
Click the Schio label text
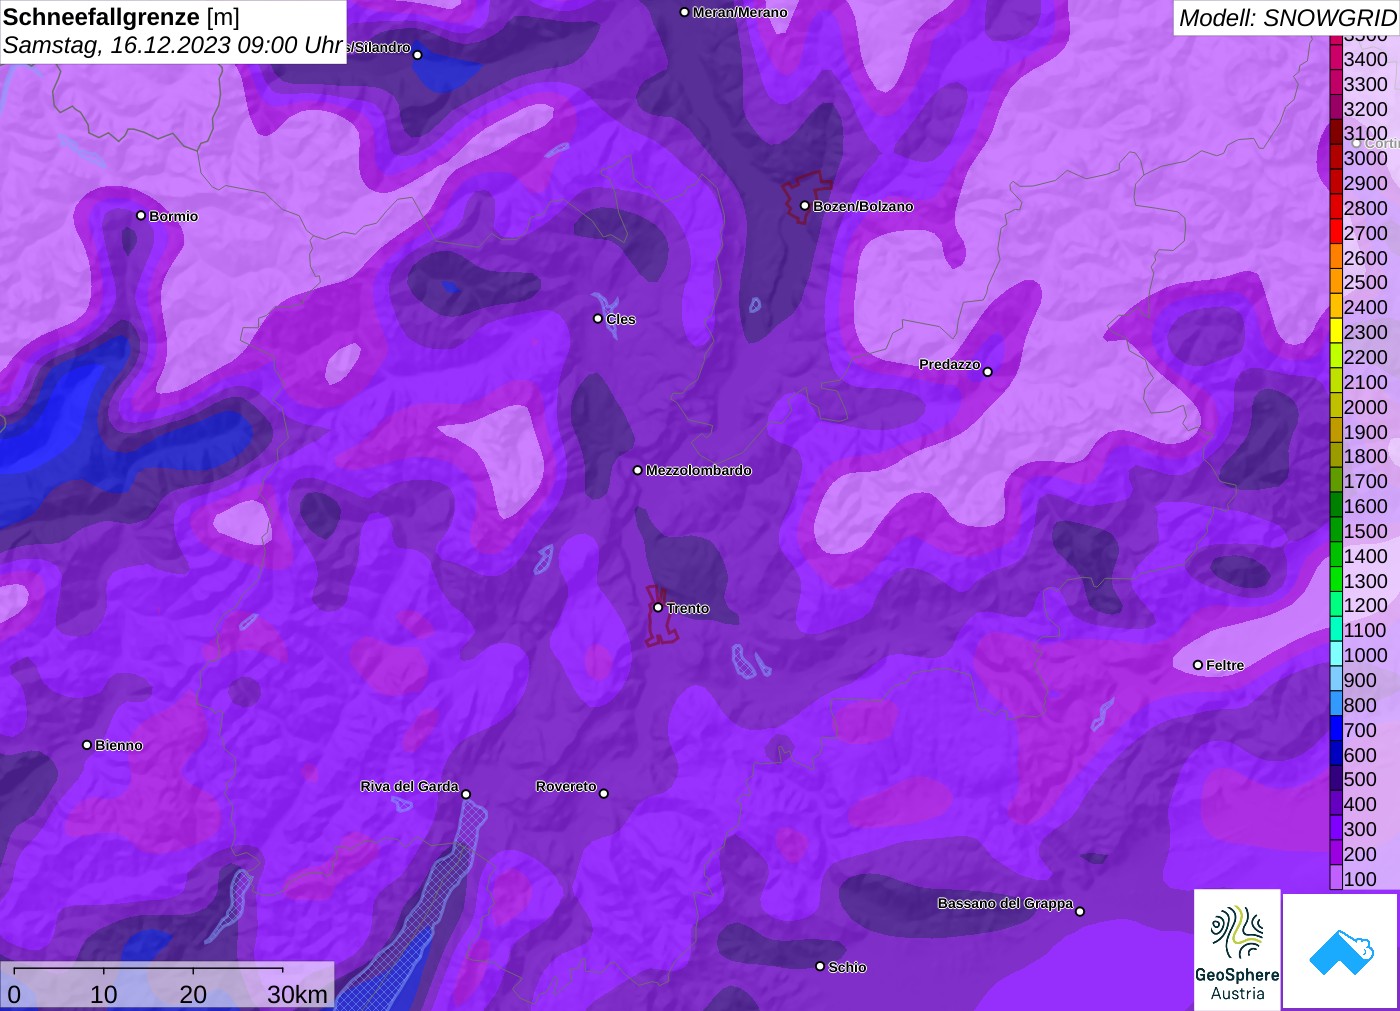tap(847, 967)
